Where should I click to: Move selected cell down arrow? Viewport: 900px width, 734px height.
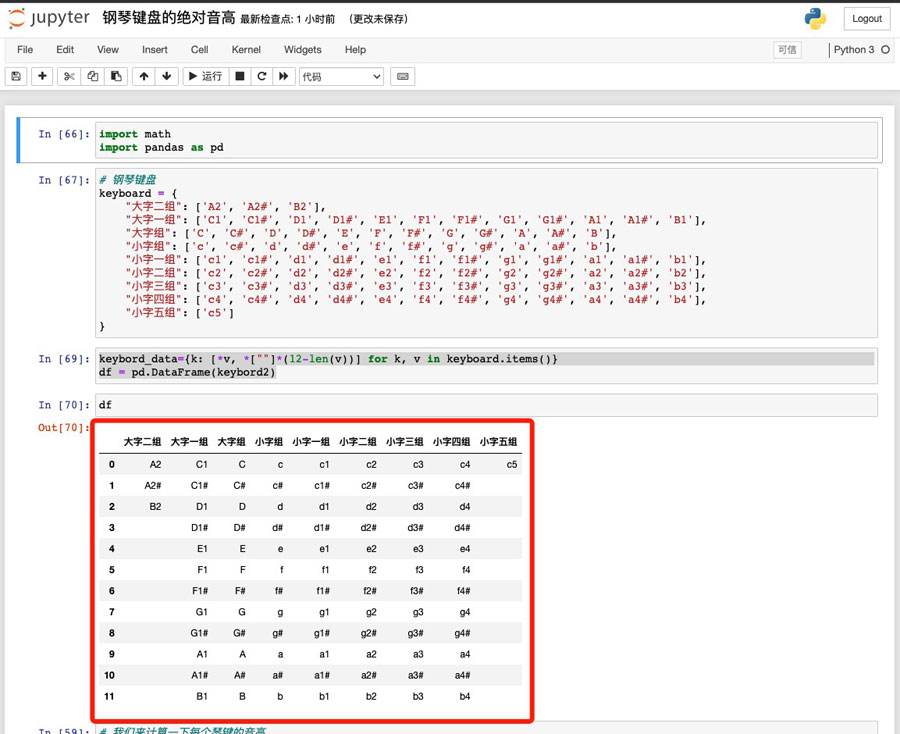(166, 76)
